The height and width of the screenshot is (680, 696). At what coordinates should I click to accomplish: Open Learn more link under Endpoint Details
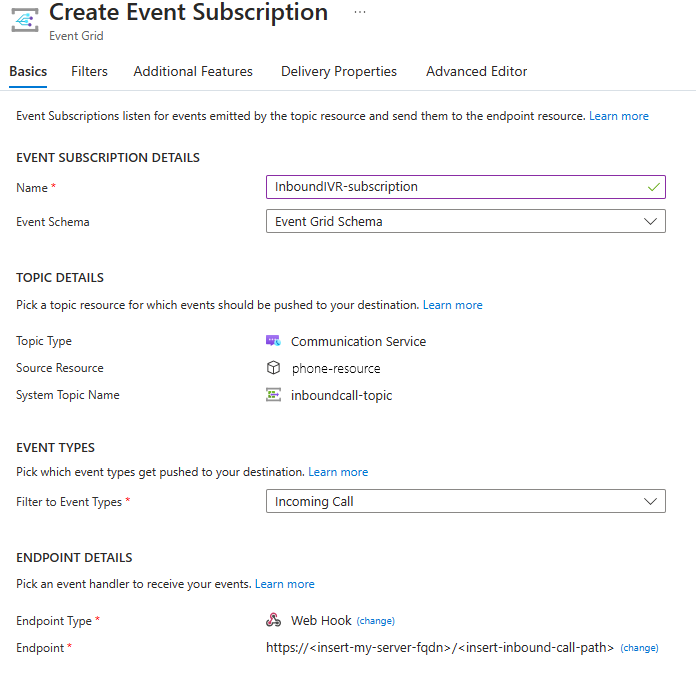[285, 584]
